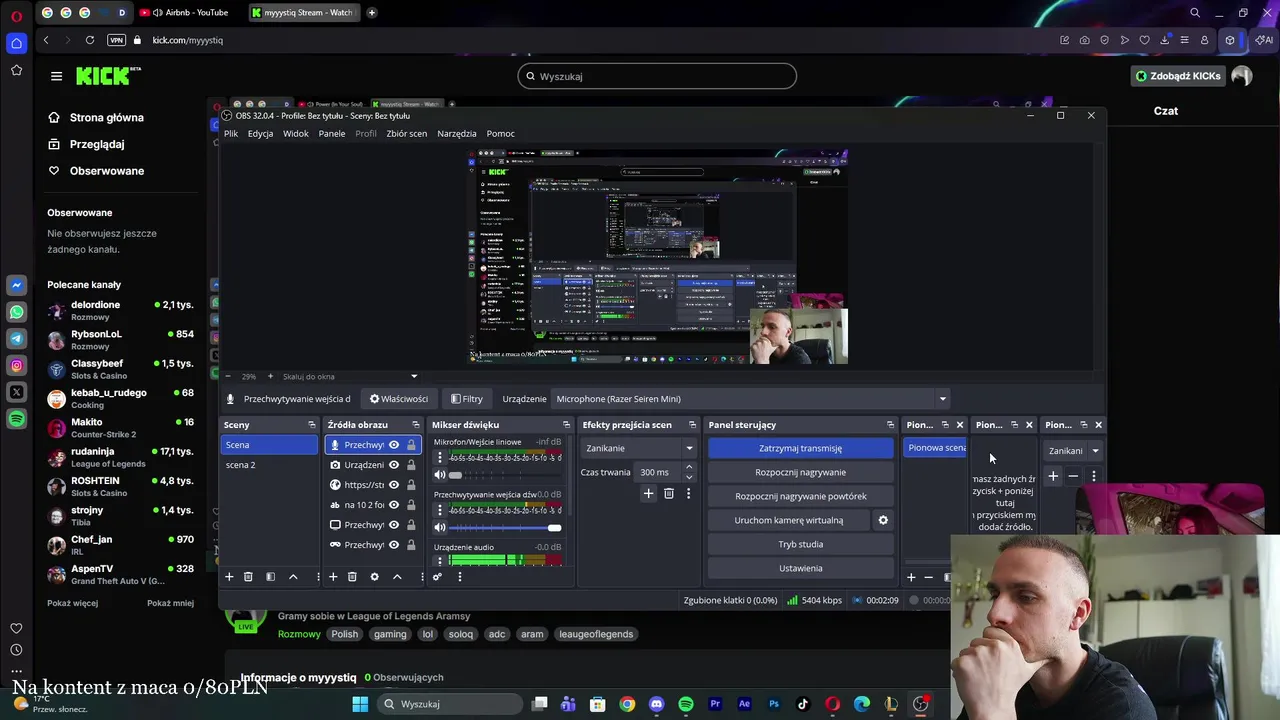The width and height of the screenshot is (1280, 720).
Task: Hide the selected Przechwyt audio input source
Action: [394, 445]
